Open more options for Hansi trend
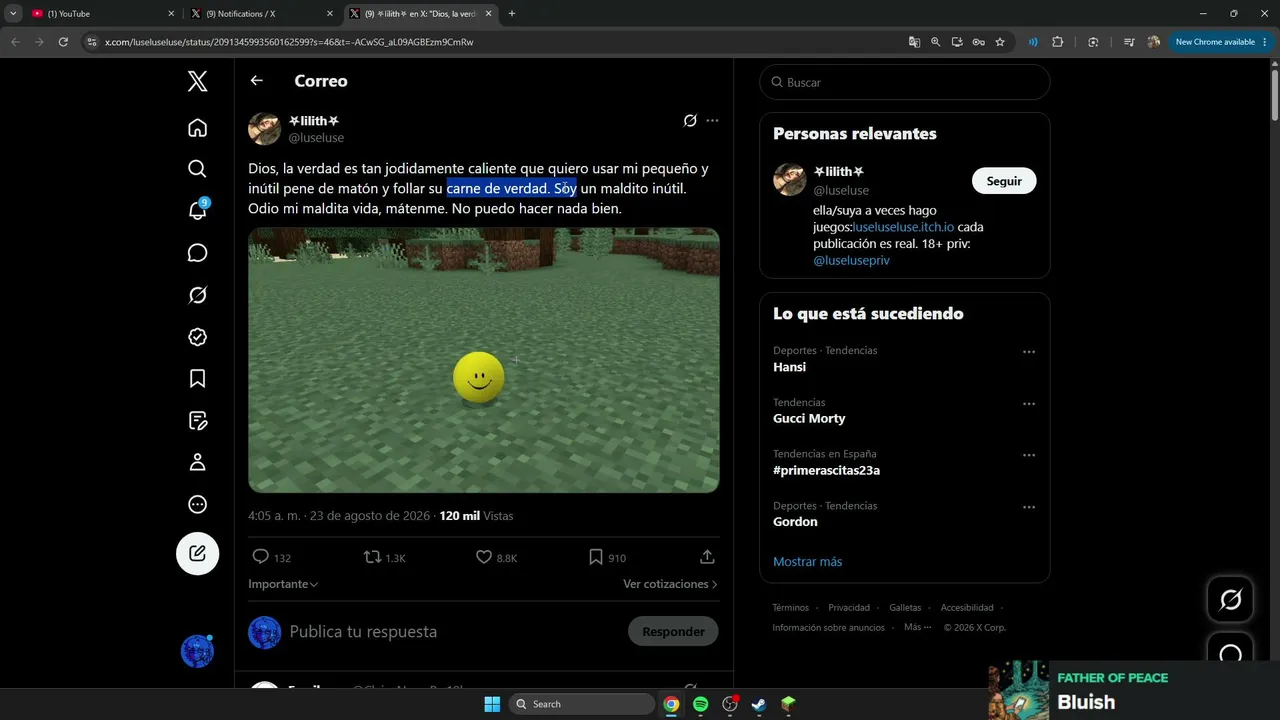The image size is (1280, 720). pos(1028,352)
